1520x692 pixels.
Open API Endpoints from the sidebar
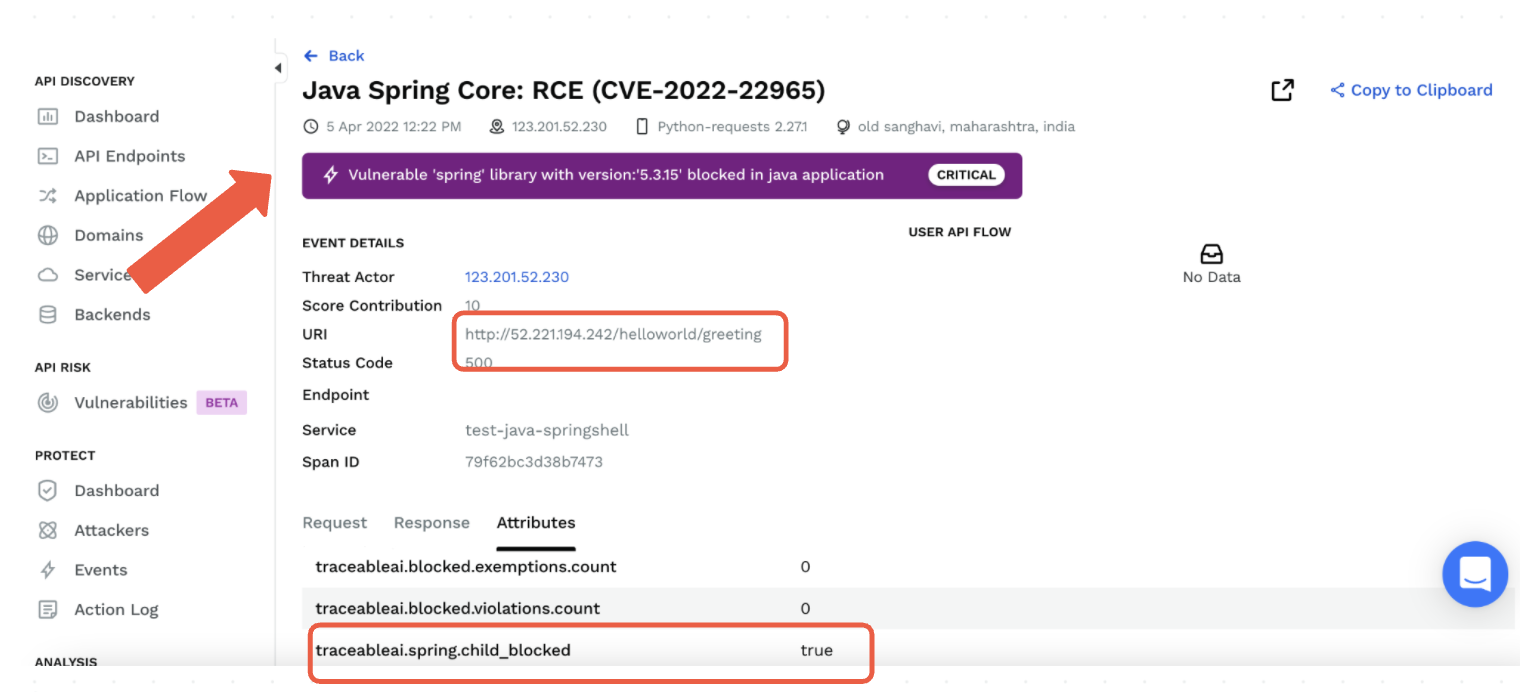pyautogui.click(x=129, y=156)
